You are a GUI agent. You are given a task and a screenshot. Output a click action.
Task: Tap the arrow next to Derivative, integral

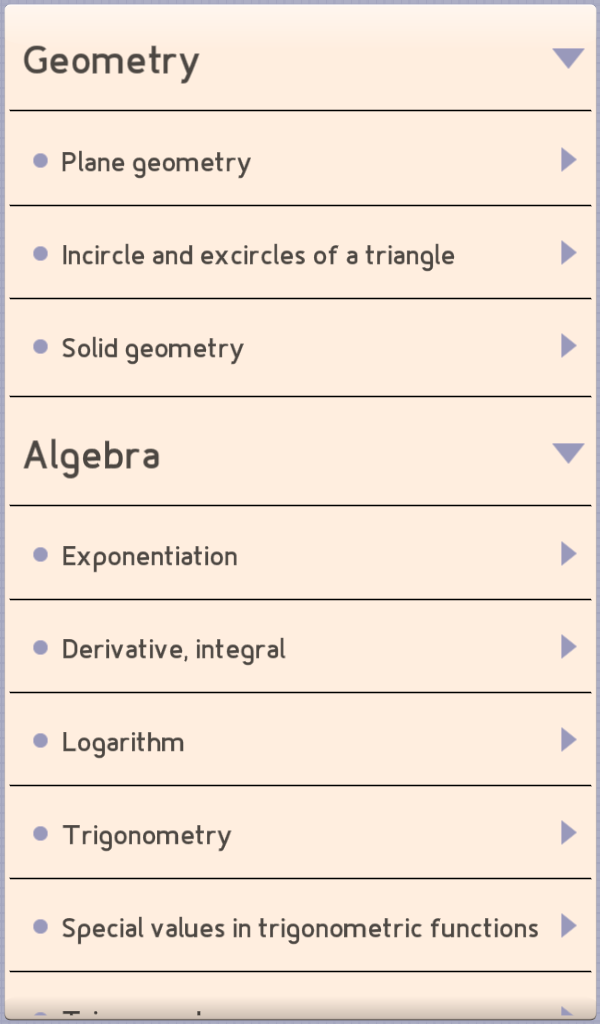pyautogui.click(x=568, y=647)
